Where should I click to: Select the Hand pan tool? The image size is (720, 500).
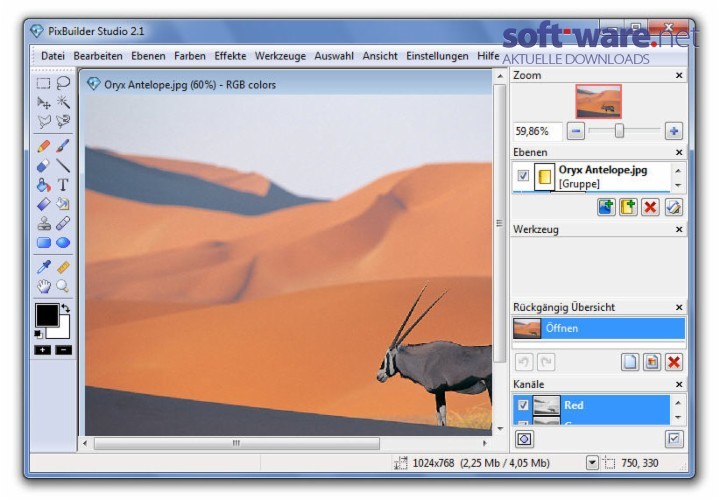tap(43, 287)
